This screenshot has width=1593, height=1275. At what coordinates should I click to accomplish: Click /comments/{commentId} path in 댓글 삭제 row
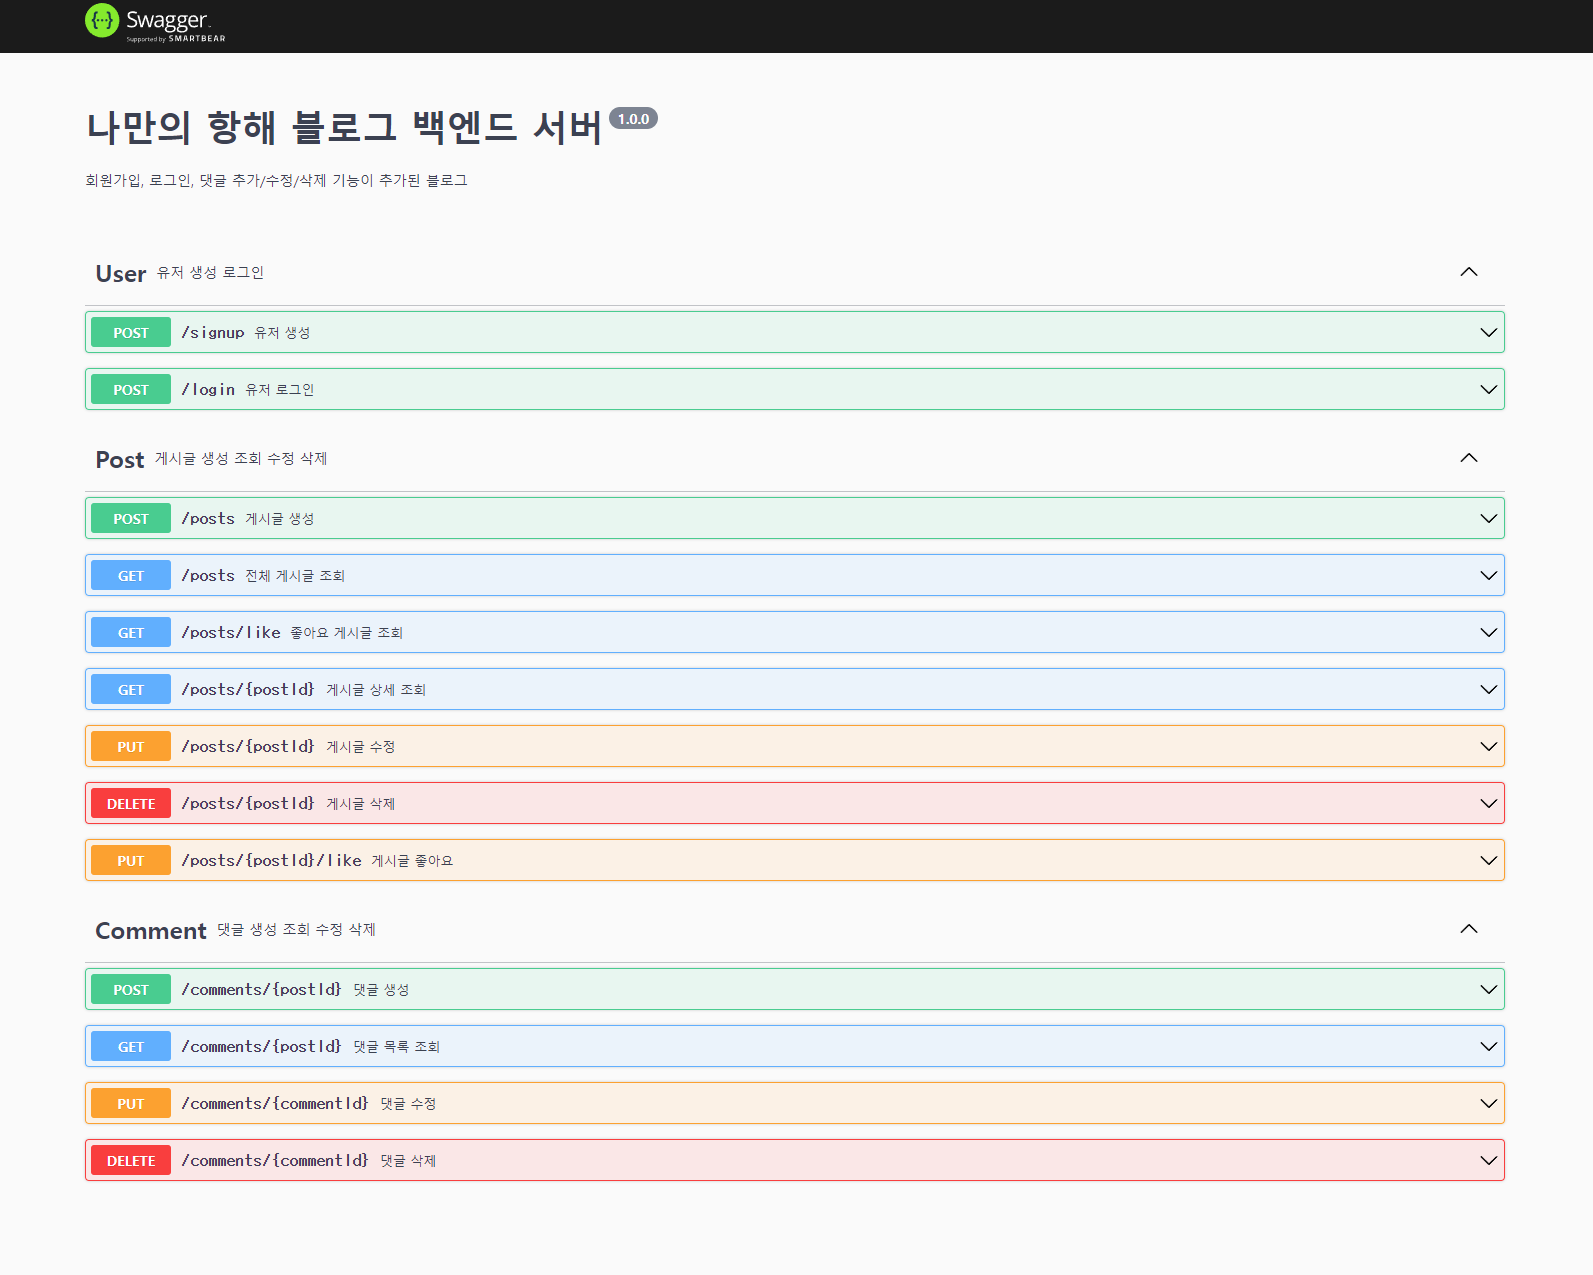(275, 1160)
